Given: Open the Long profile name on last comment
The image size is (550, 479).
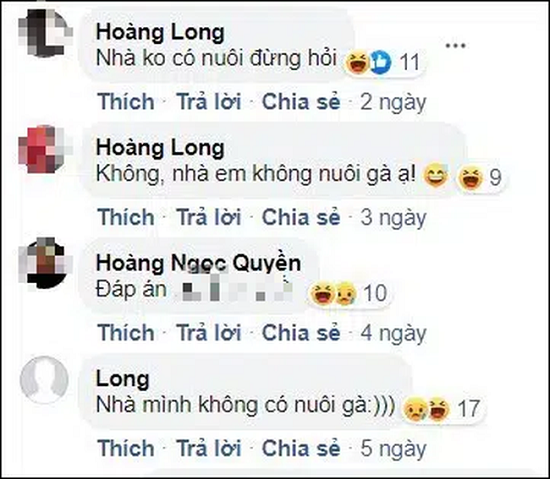Looking at the screenshot, I should [123, 379].
